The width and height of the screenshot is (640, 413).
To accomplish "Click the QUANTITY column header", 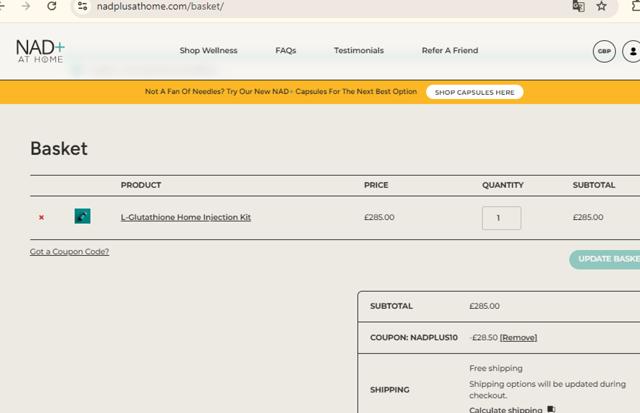I will (503, 185).
